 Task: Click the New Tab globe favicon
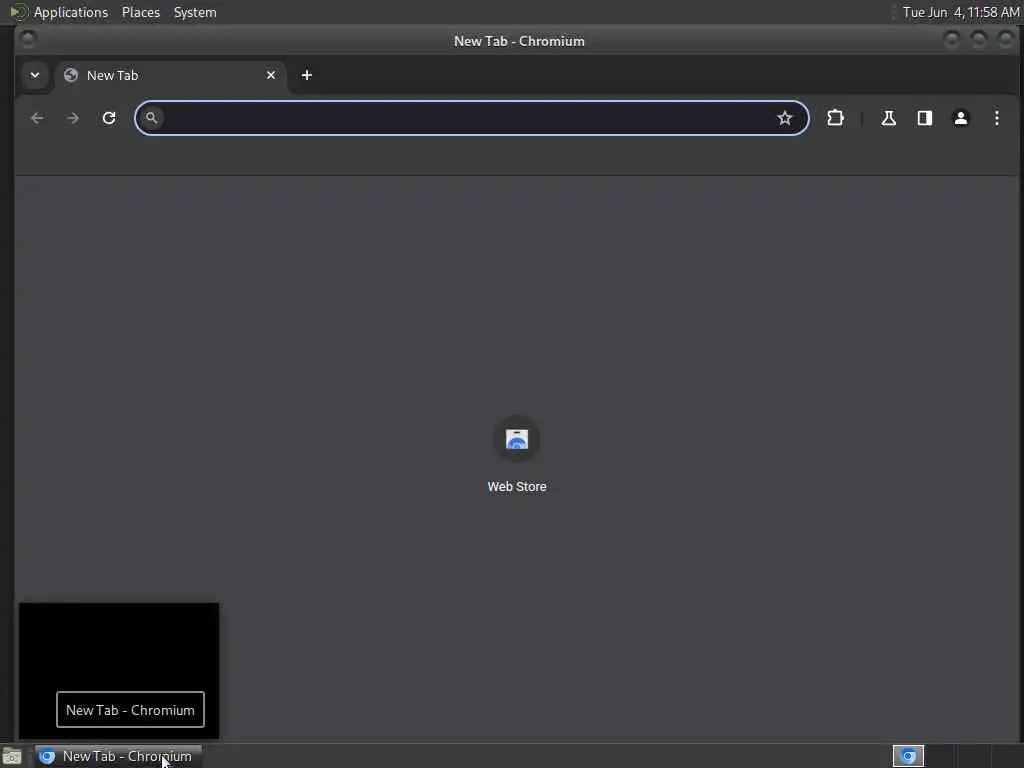click(71, 75)
